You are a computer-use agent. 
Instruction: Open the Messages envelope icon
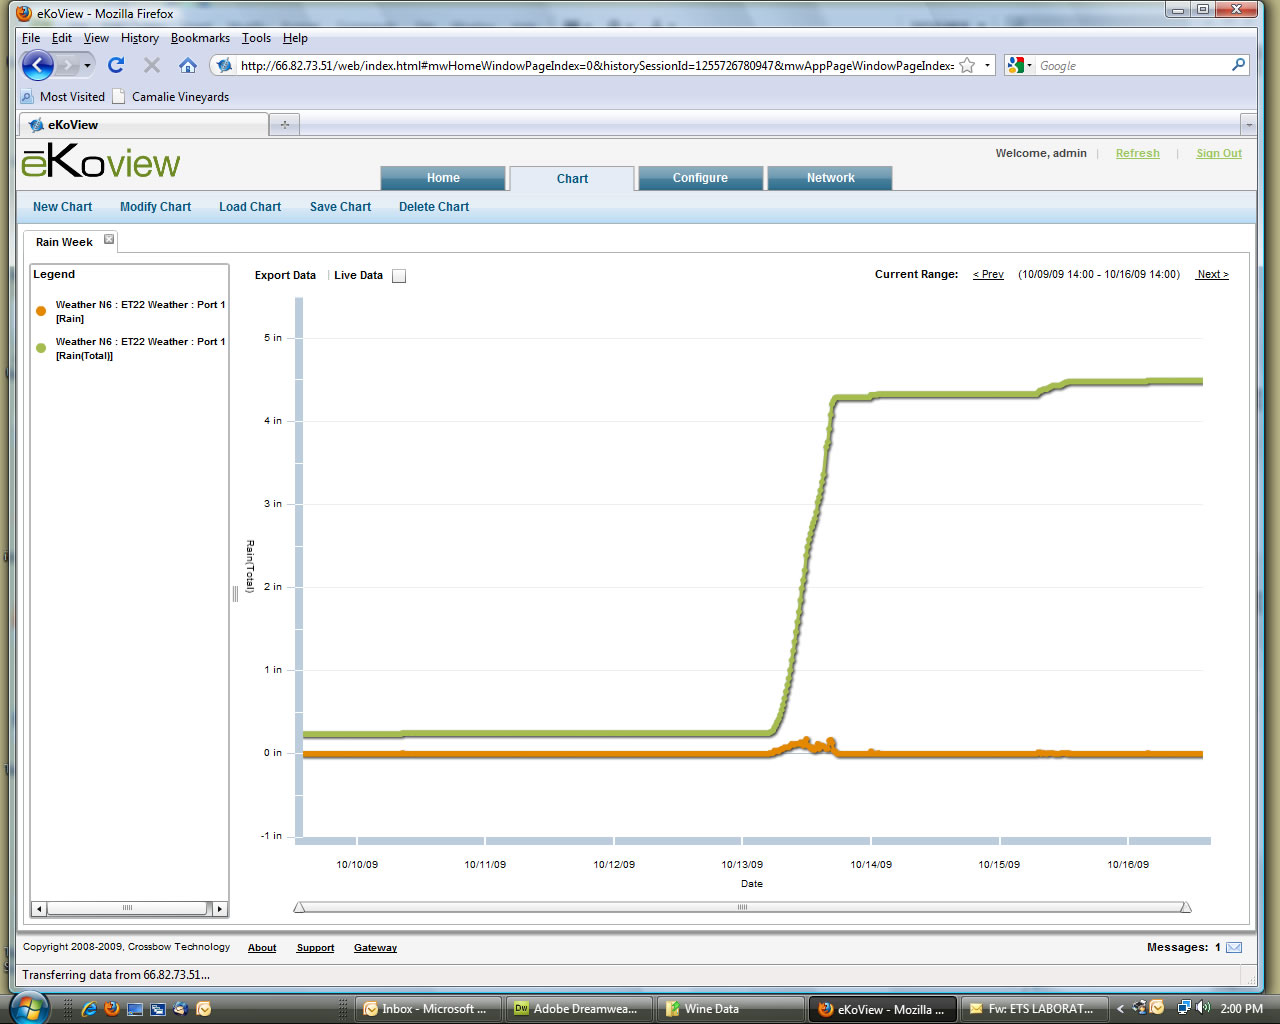1234,947
